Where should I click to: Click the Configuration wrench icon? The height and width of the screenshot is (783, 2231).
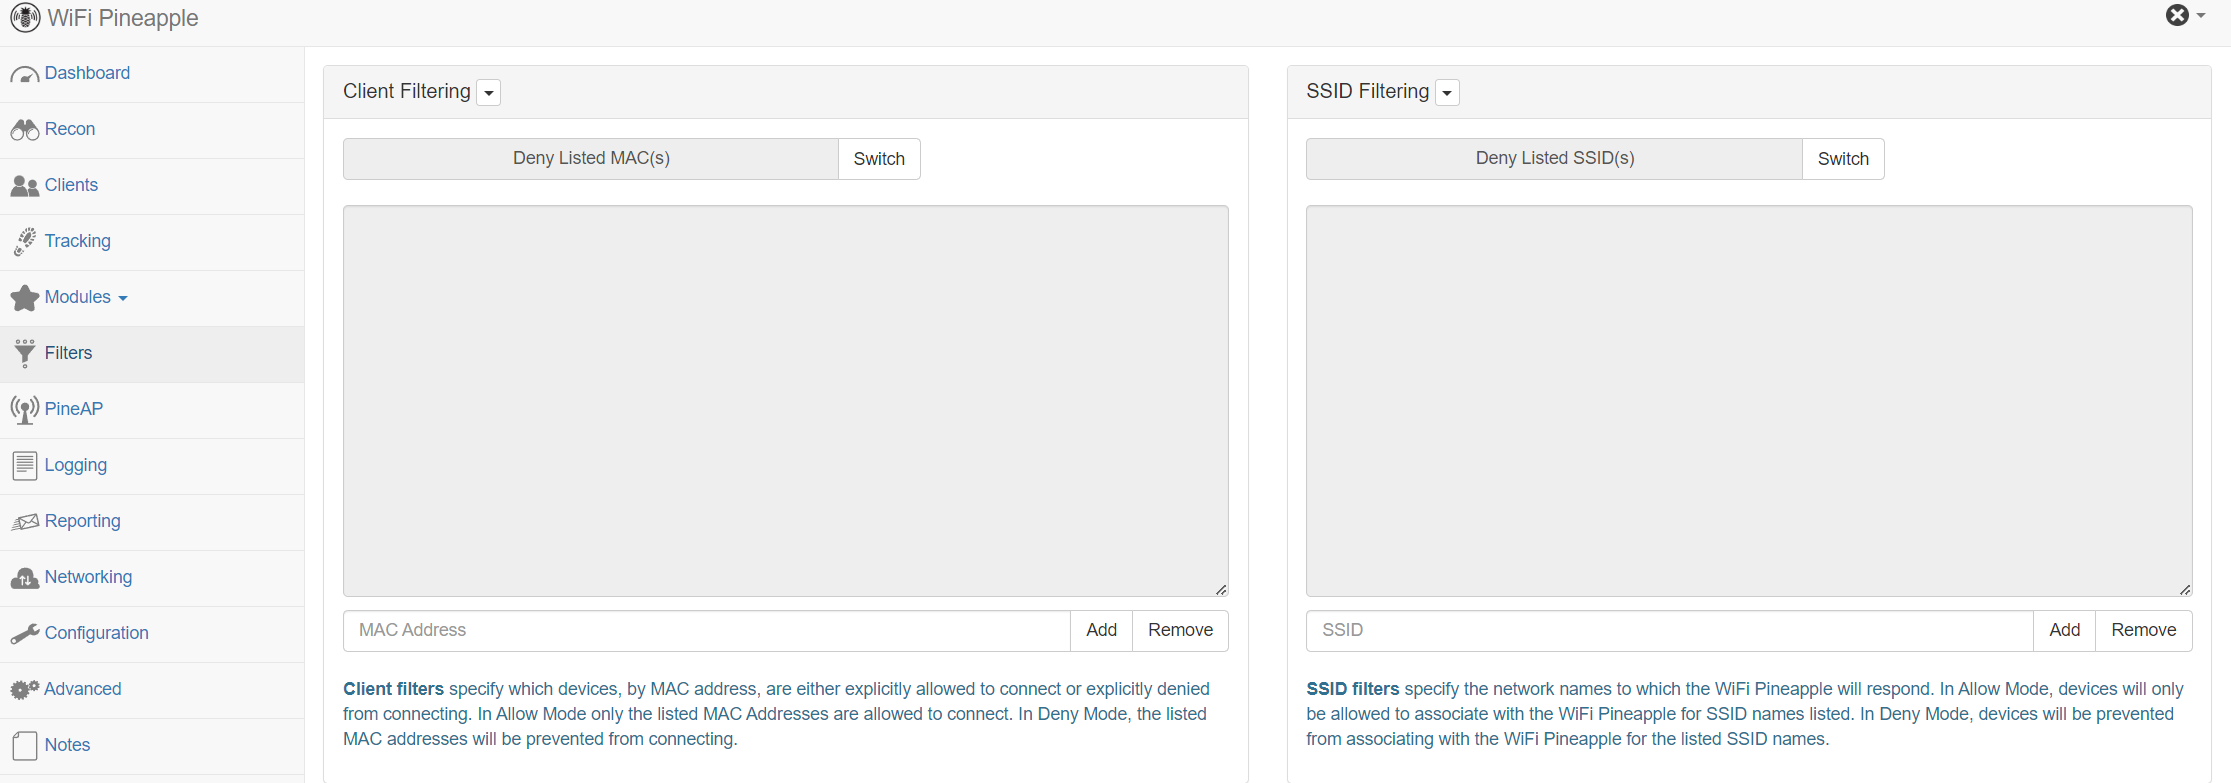click(x=24, y=634)
